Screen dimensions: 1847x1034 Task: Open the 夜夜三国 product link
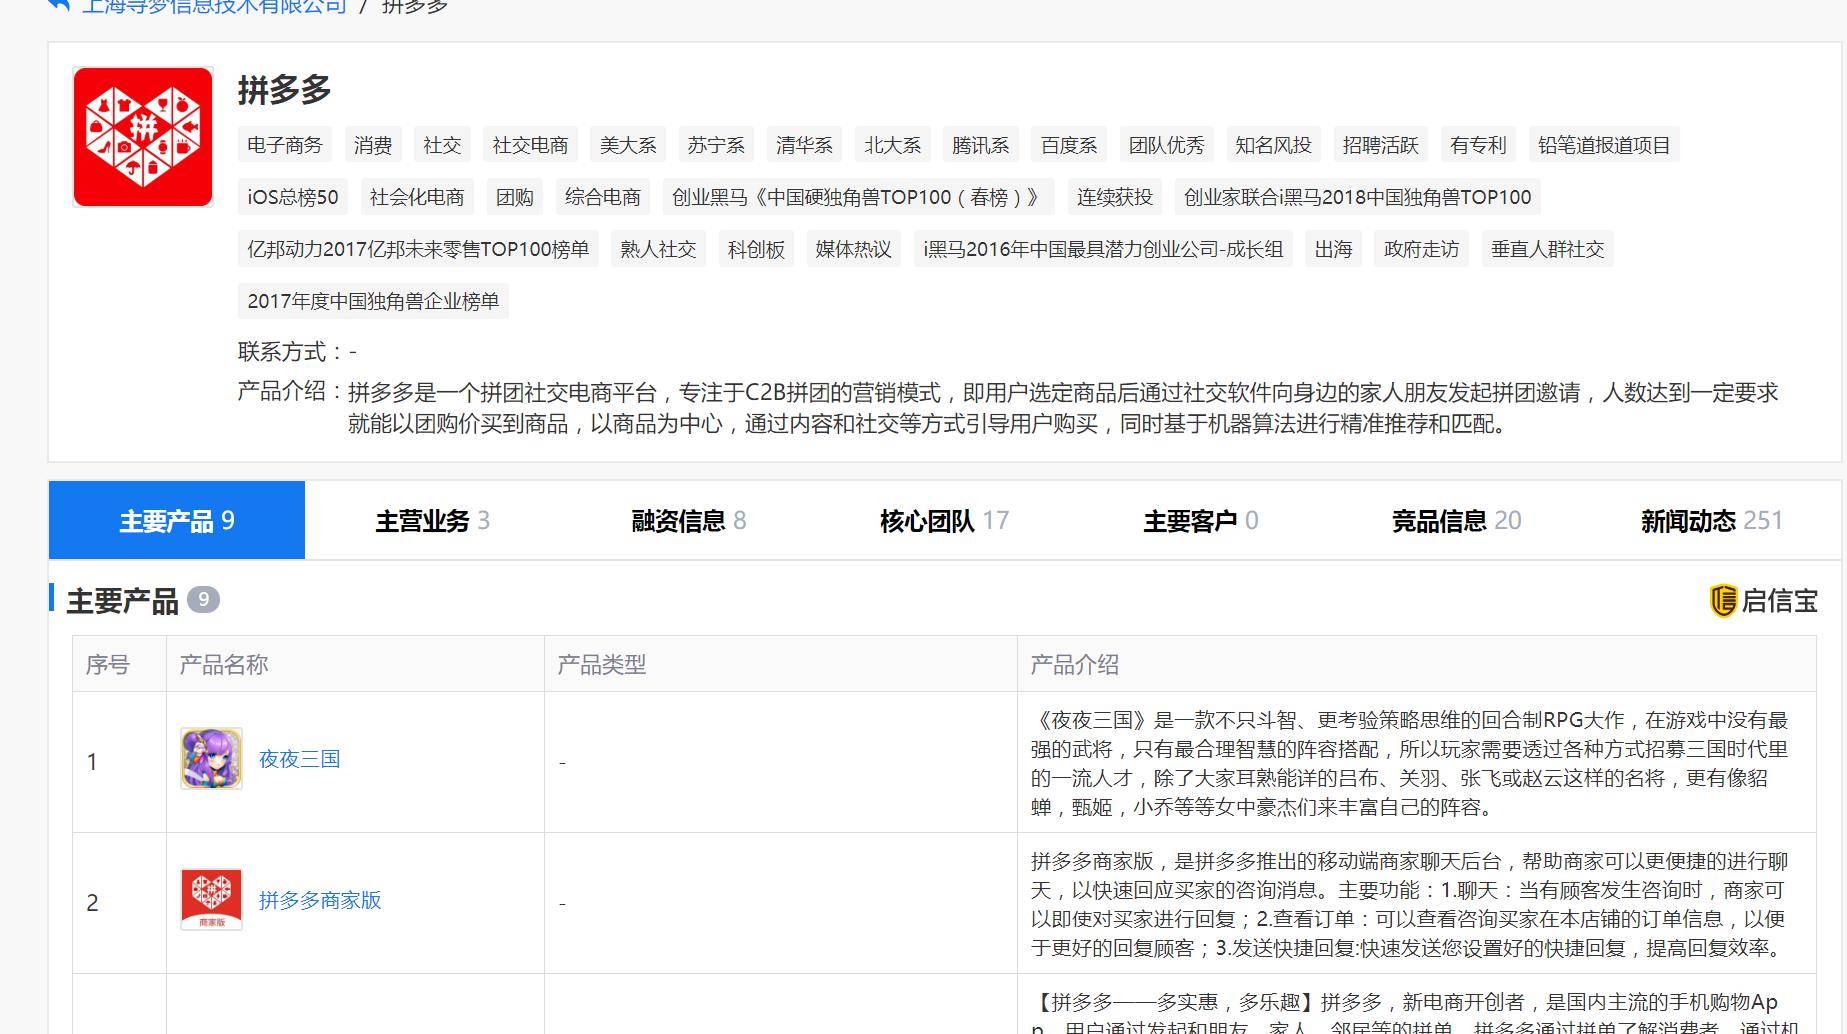pyautogui.click(x=299, y=759)
